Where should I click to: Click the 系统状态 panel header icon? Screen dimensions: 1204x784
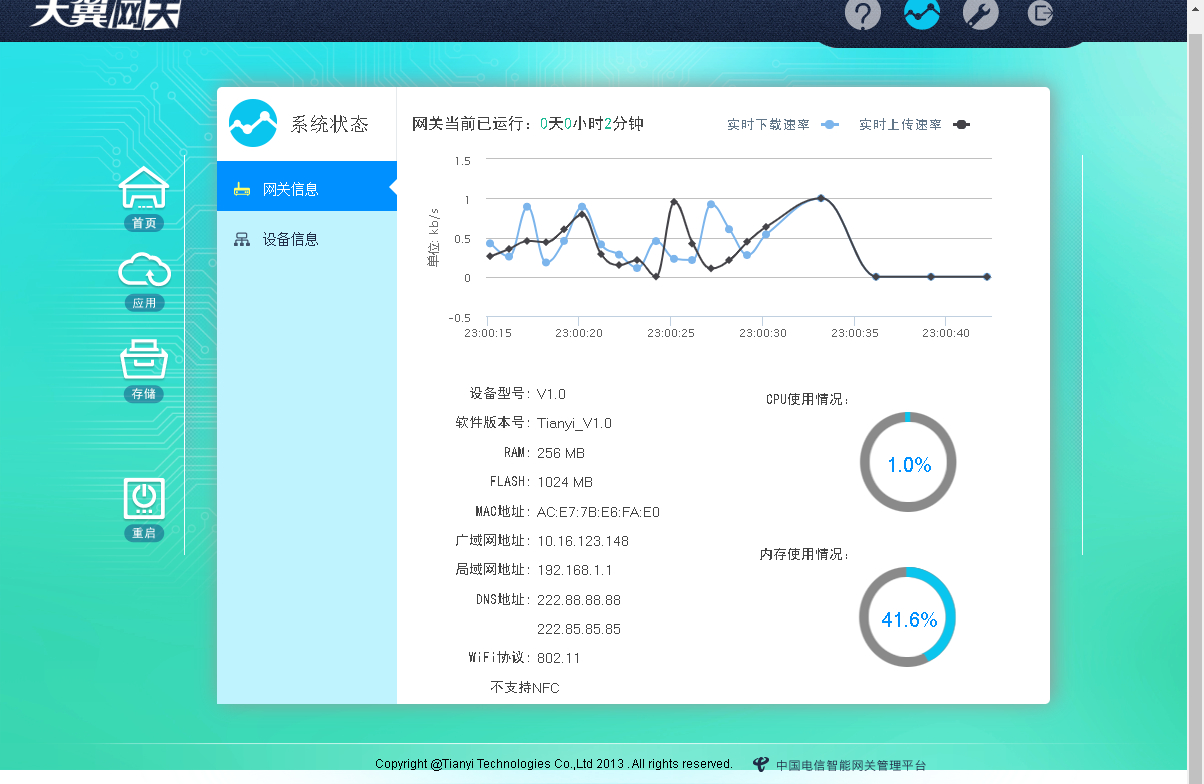(253, 123)
